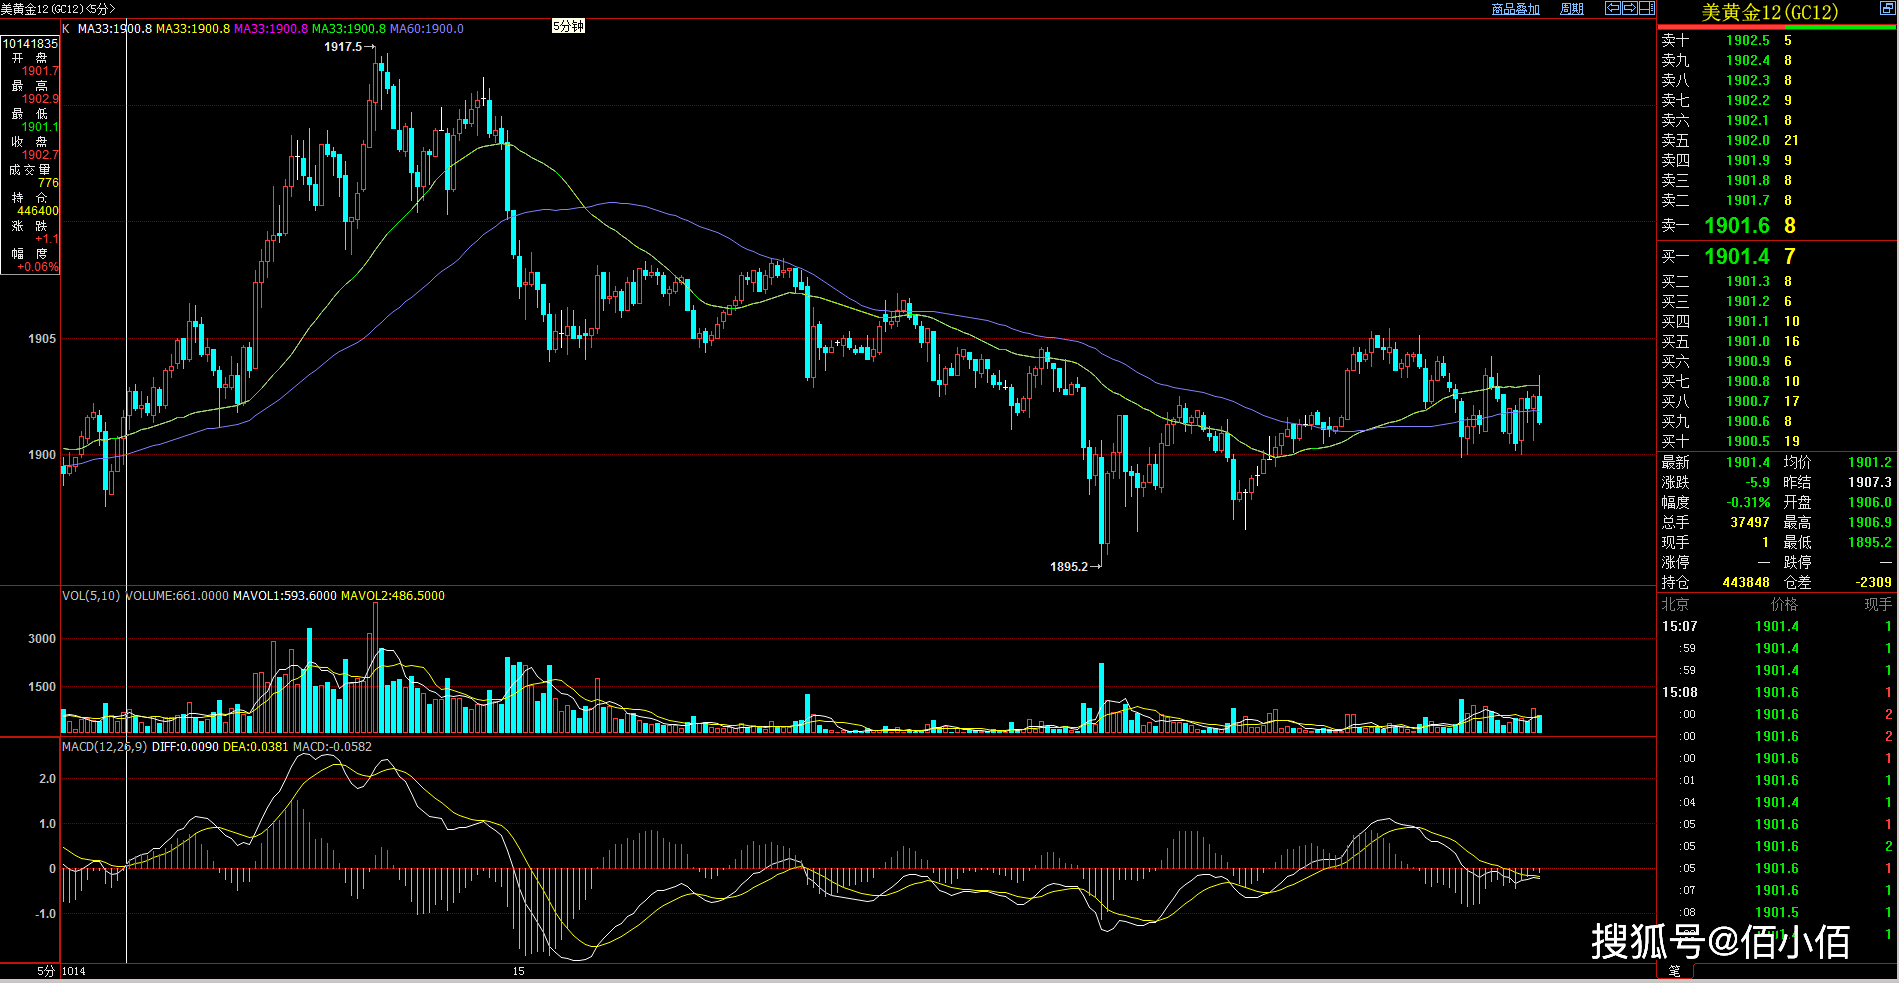The height and width of the screenshot is (983, 1899).
Task: Click the 5分 period label at bottom-left
Action: tap(46, 971)
